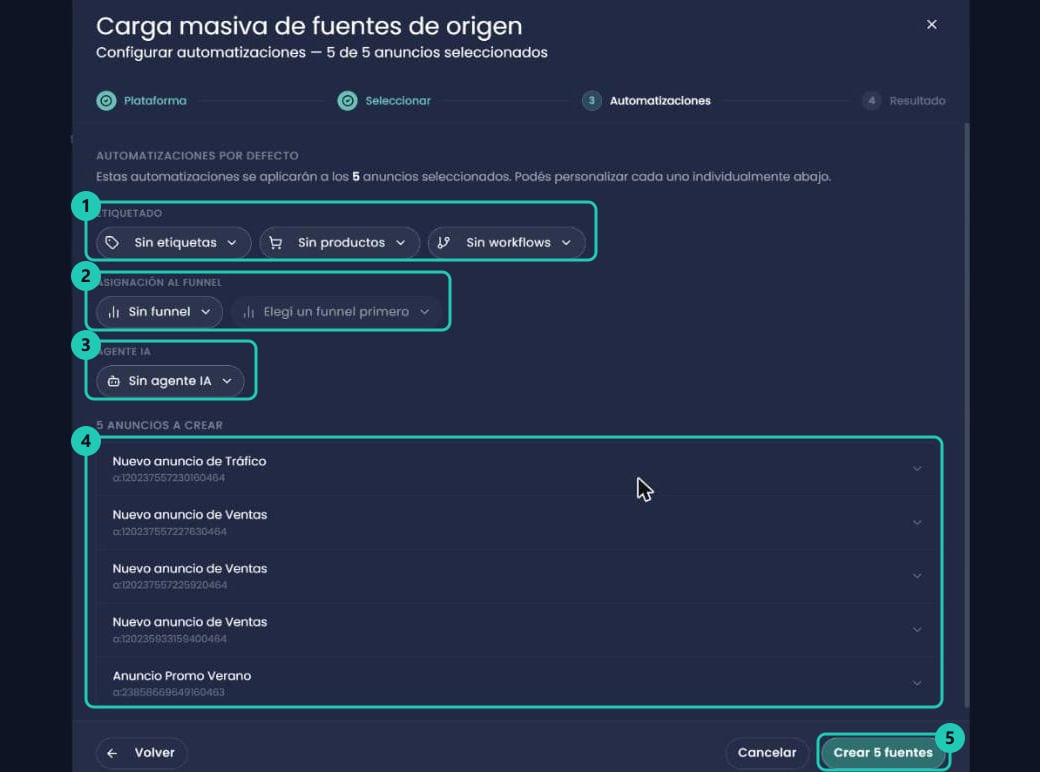This screenshot has width=1040, height=772.
Task: Open the Elegí un funnel primero dropdown
Action: coord(336,312)
